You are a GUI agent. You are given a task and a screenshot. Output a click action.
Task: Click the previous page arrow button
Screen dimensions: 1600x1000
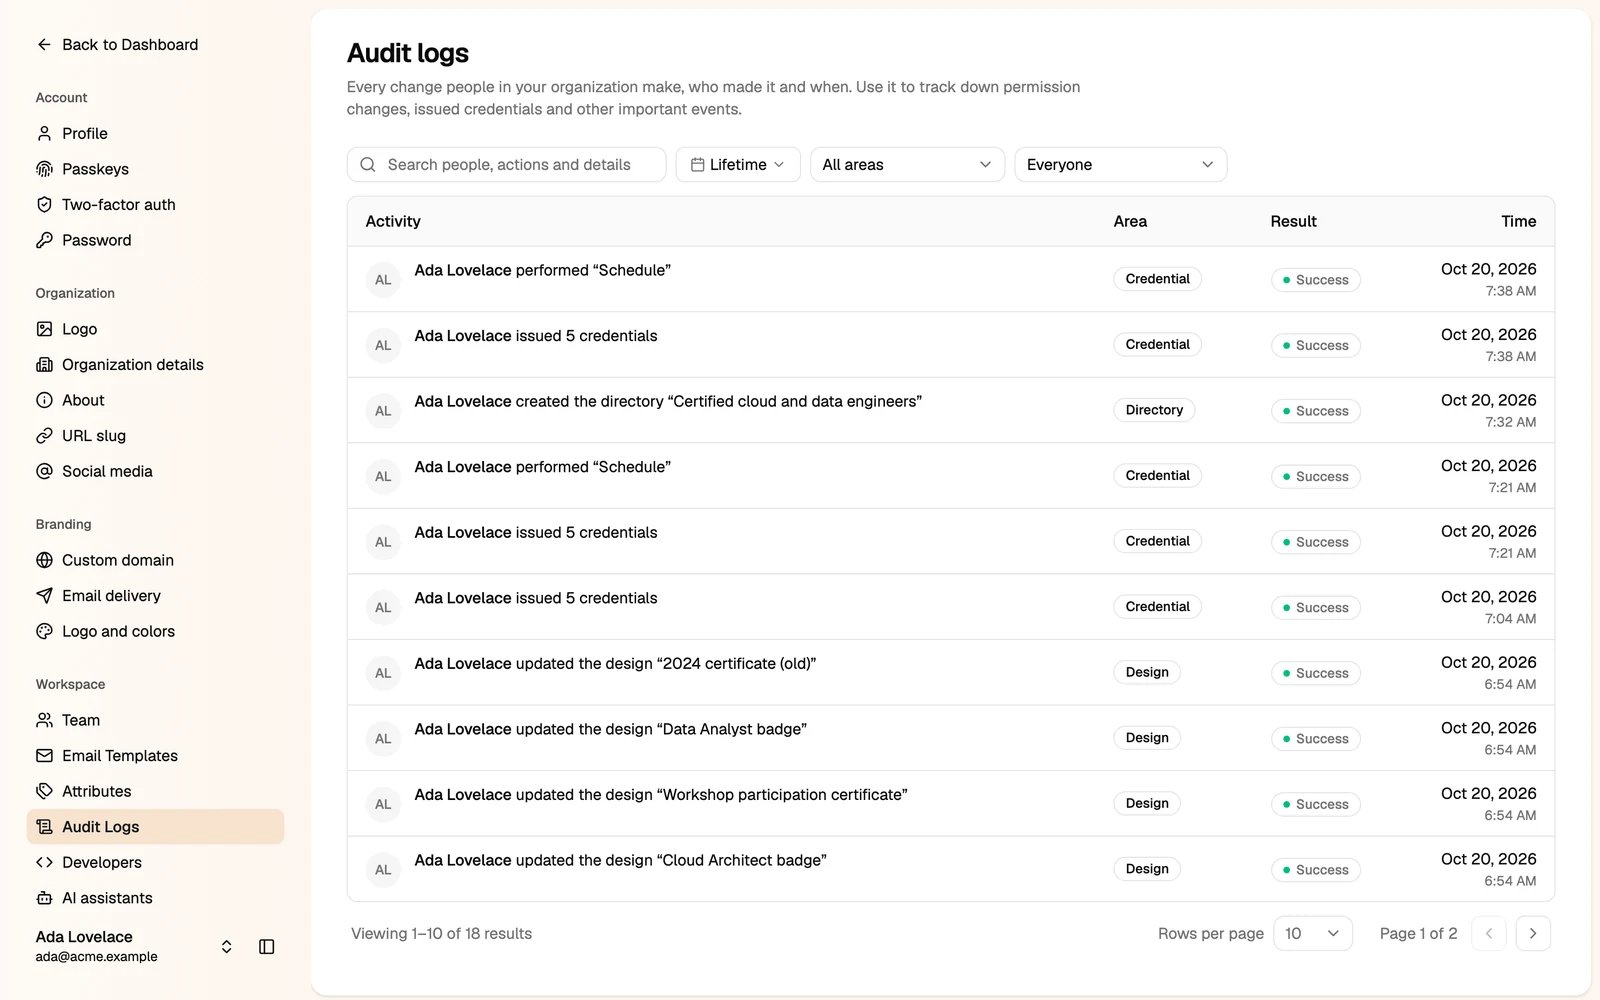click(1489, 933)
